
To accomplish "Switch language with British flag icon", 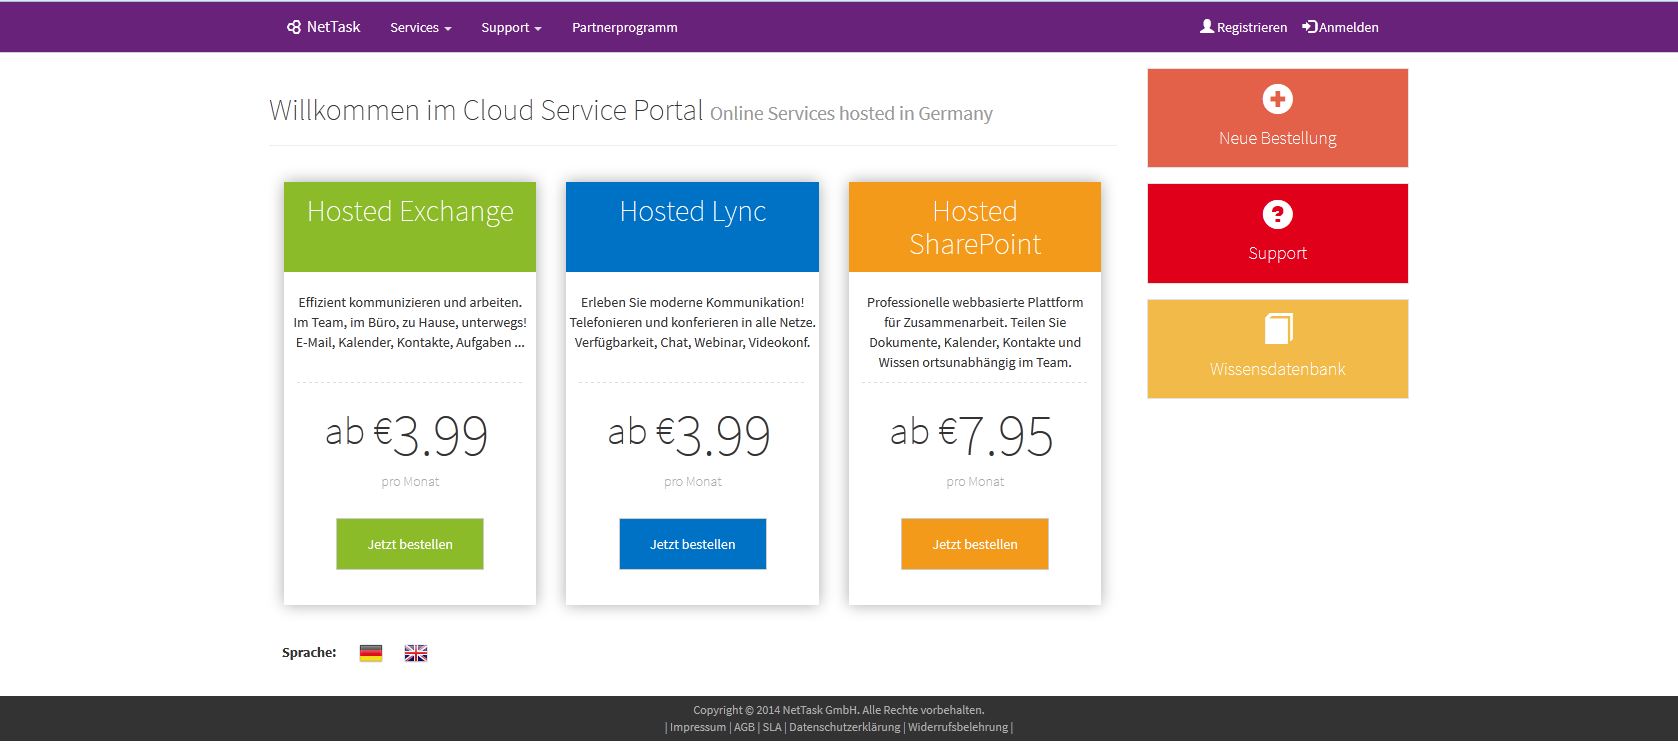I will click(416, 653).
